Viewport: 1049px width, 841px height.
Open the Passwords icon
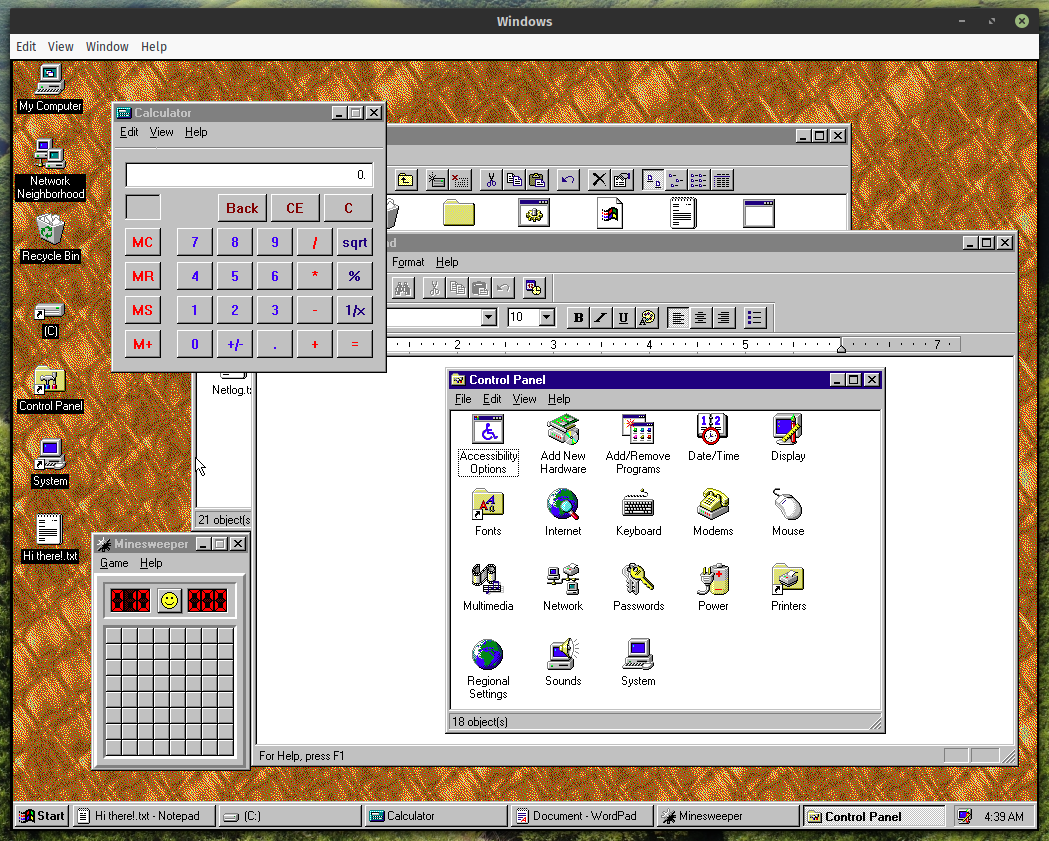tap(638, 588)
